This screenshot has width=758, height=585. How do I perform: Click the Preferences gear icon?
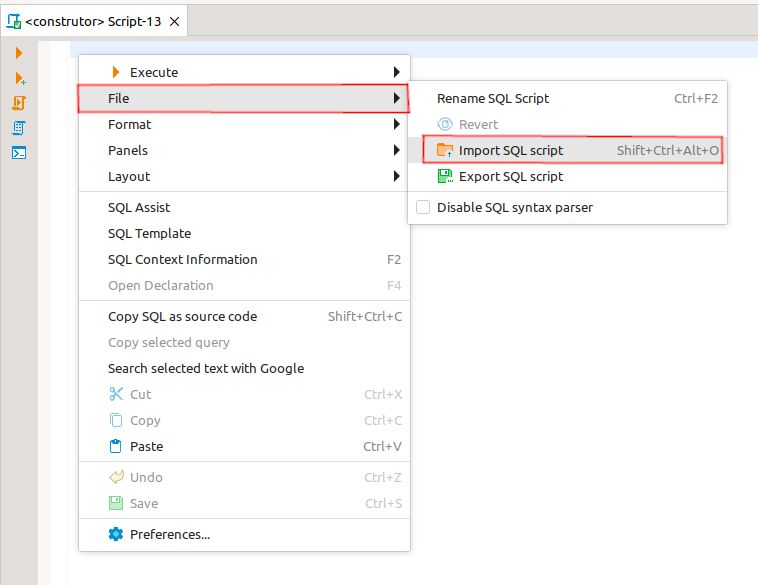click(x=116, y=534)
